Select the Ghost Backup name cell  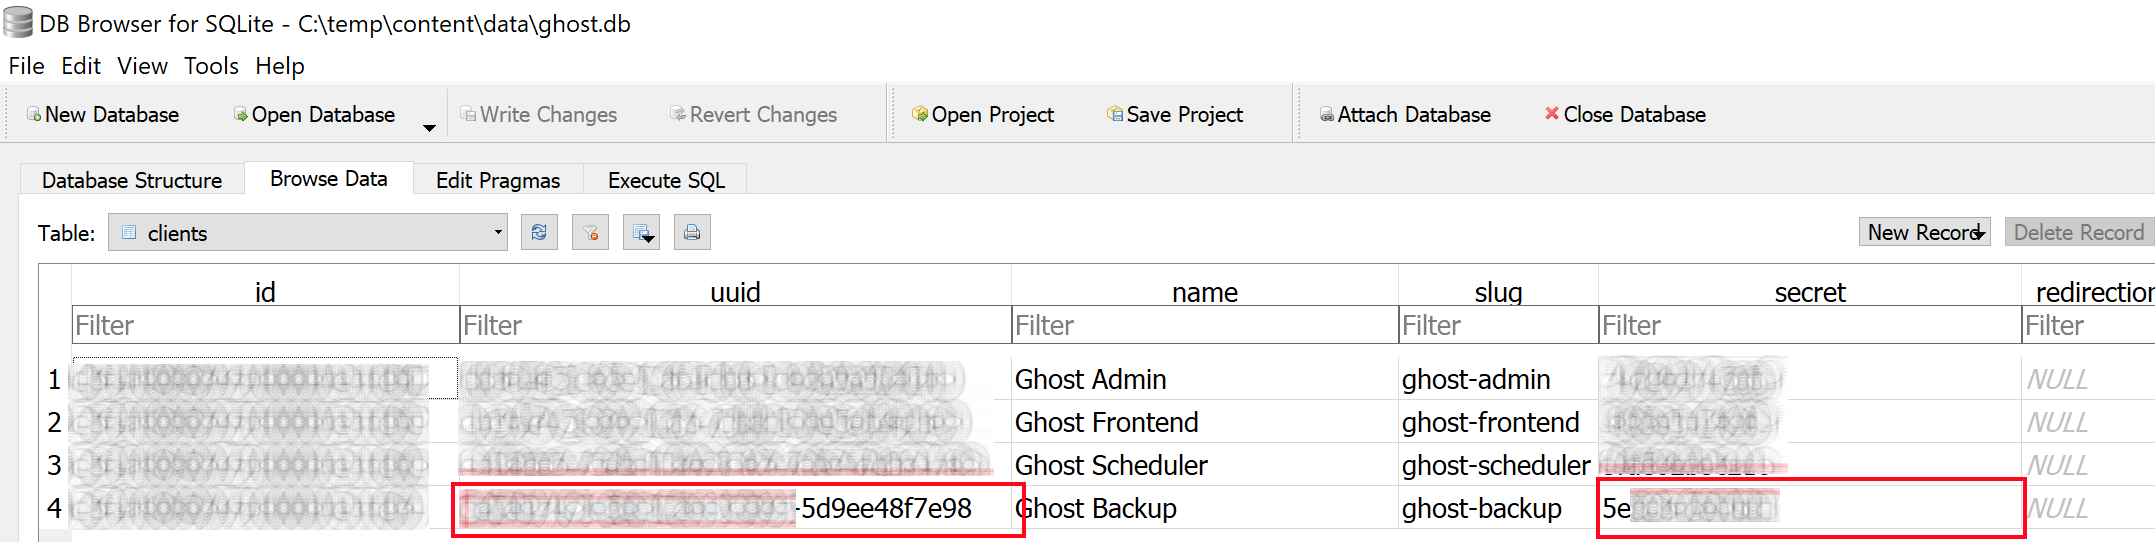coord(1205,508)
